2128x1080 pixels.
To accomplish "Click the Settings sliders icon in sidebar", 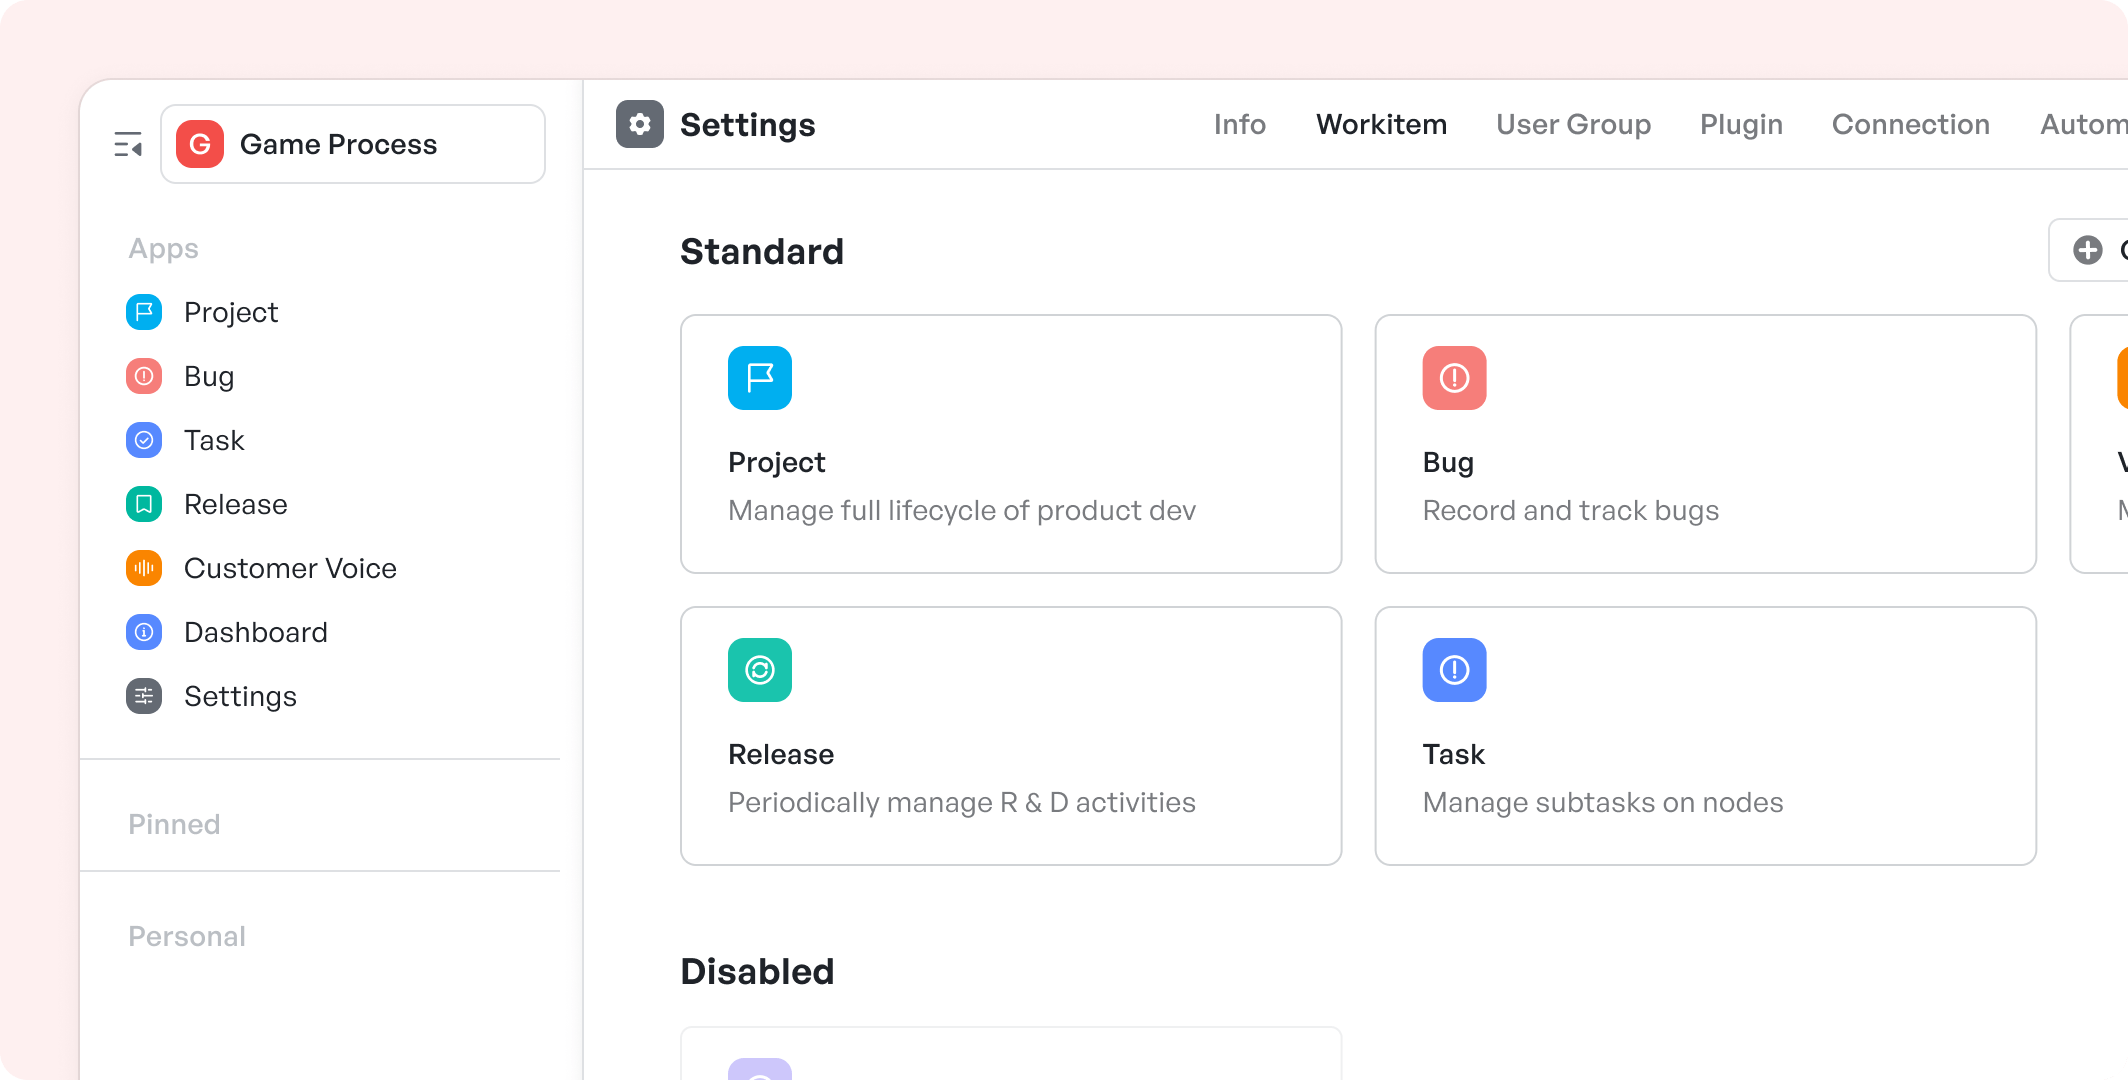I will [144, 696].
